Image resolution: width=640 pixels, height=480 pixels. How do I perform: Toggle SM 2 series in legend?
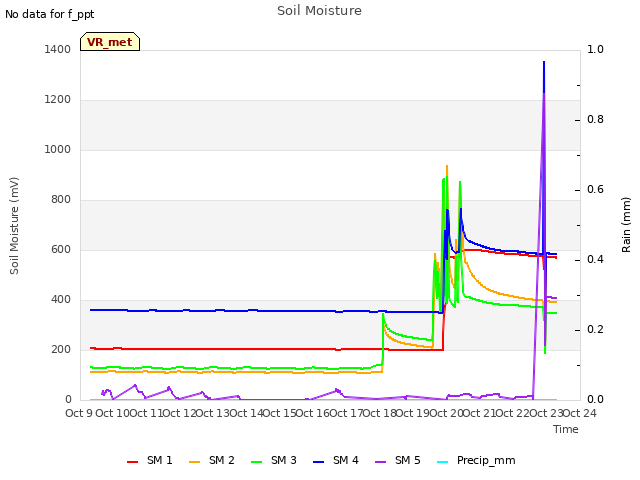[x=212, y=460]
